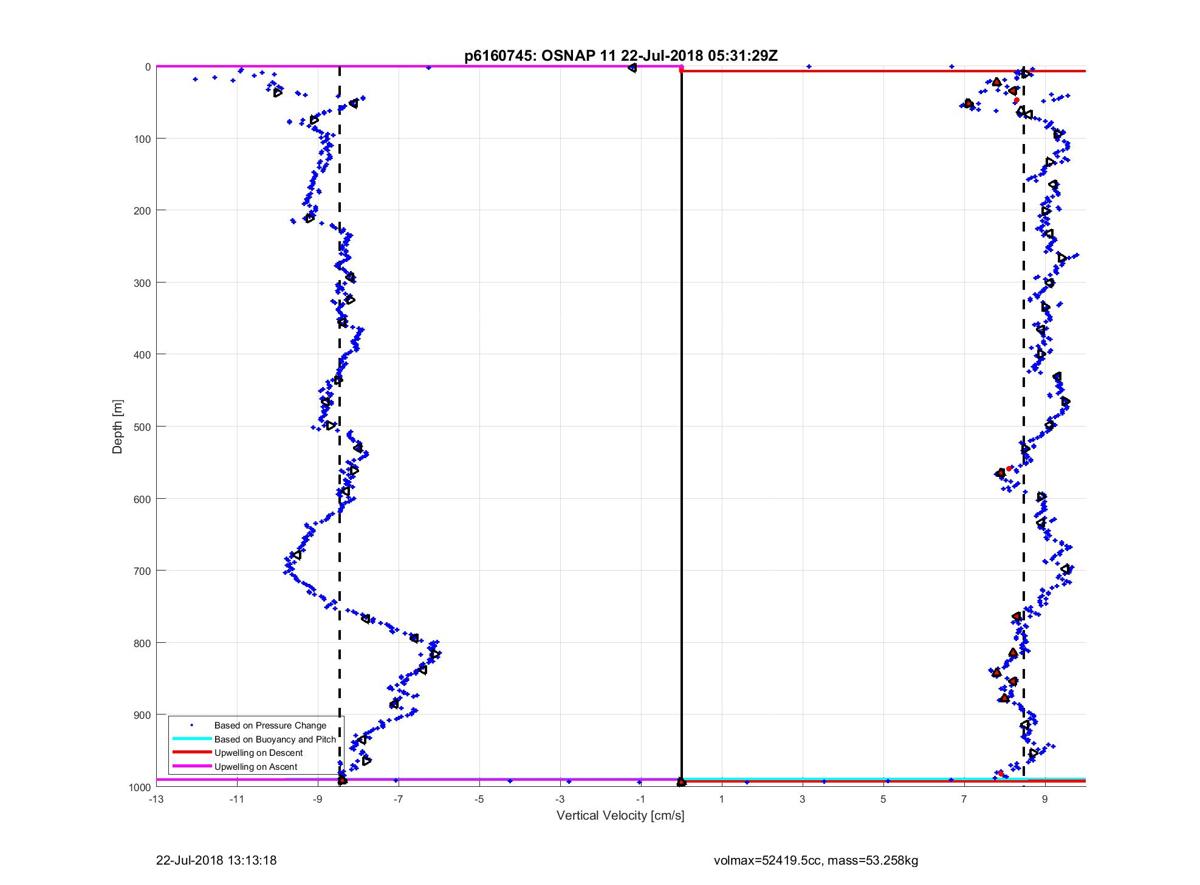Click legend entry 'Based on Buoyancy and Pitch'
The height and width of the screenshot is (885, 1200).
coord(275,739)
